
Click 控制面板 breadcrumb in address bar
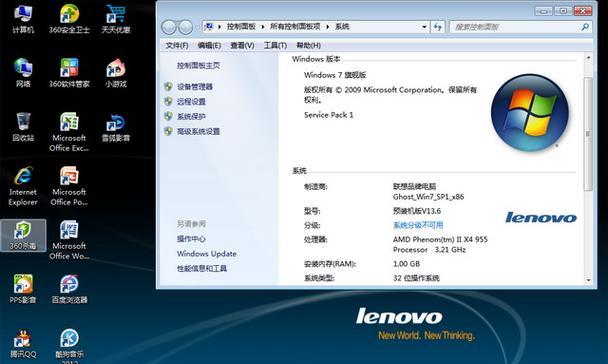pyautogui.click(x=241, y=26)
